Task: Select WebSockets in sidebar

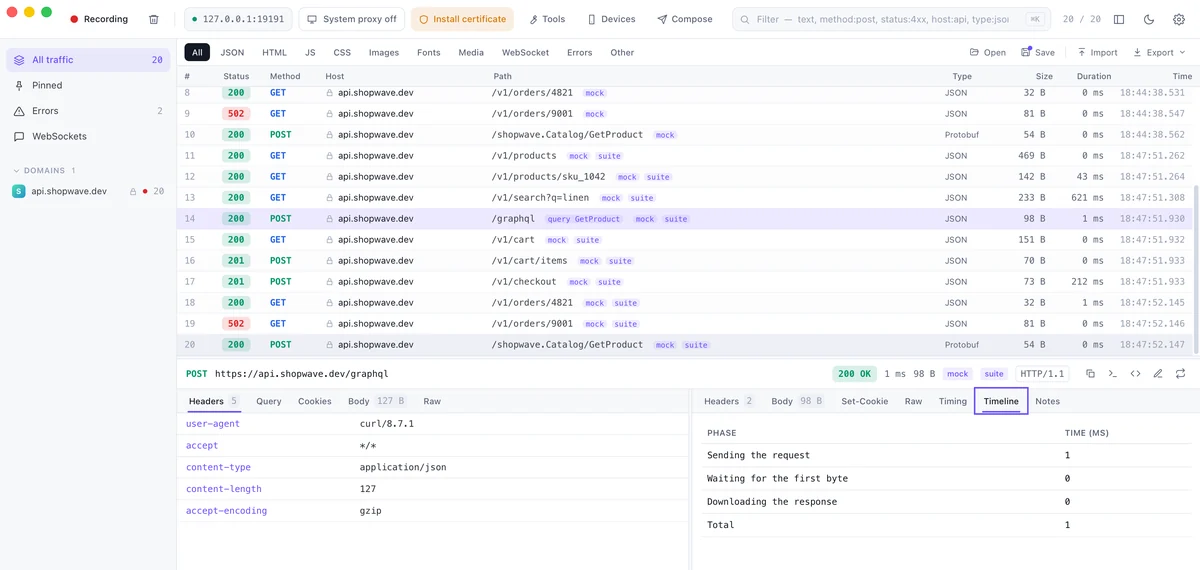Action: [88, 136]
